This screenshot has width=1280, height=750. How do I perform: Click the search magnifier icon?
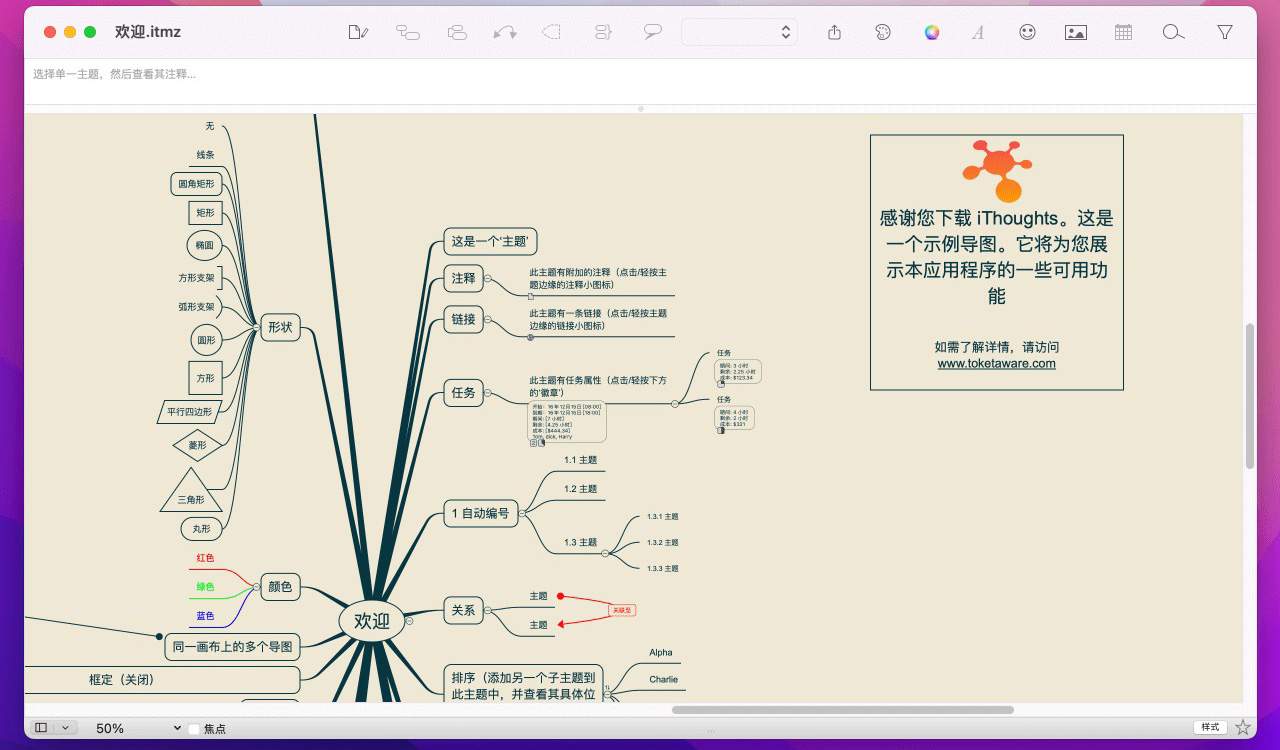point(1173,32)
